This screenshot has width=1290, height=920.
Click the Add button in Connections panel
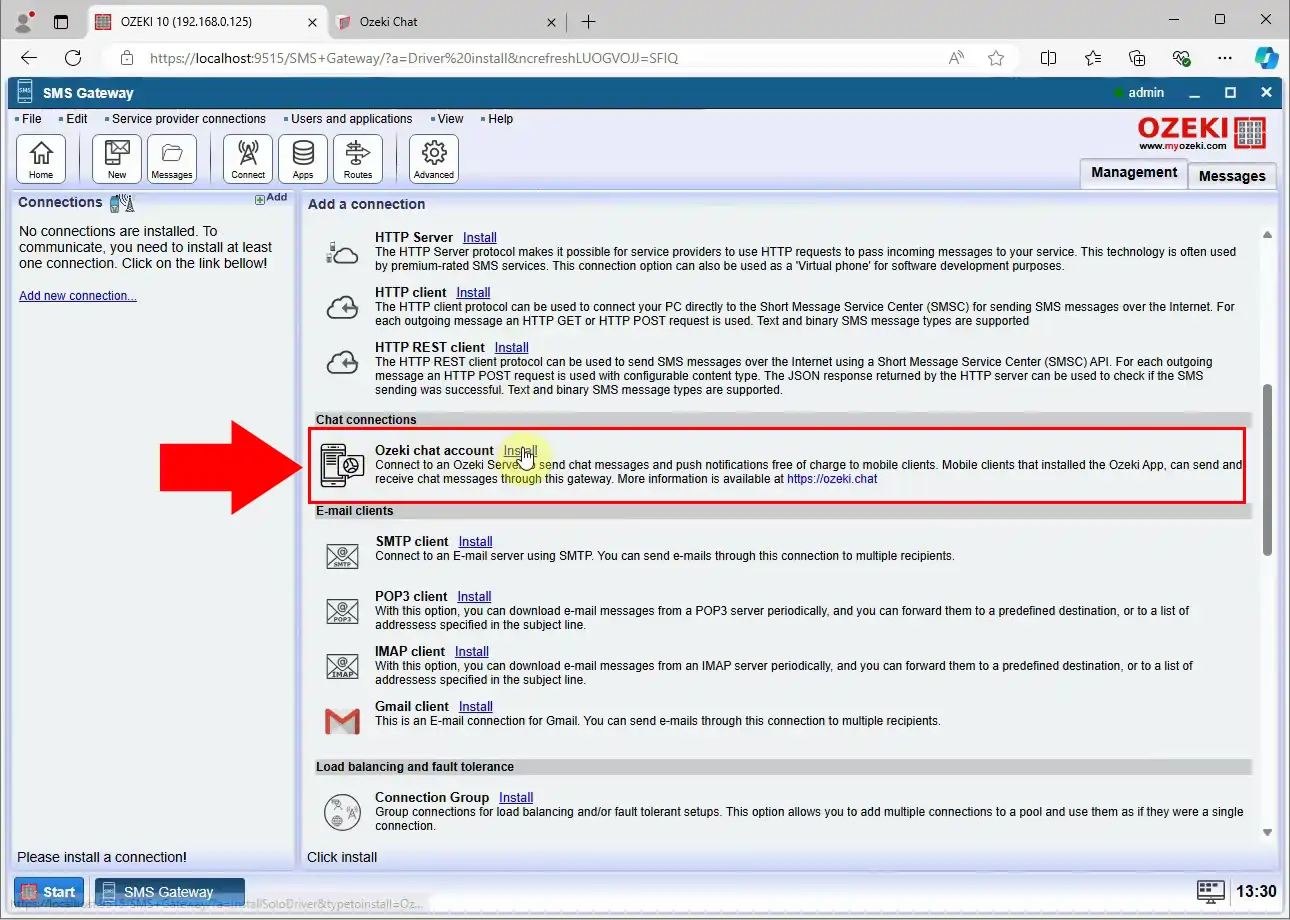[271, 198]
